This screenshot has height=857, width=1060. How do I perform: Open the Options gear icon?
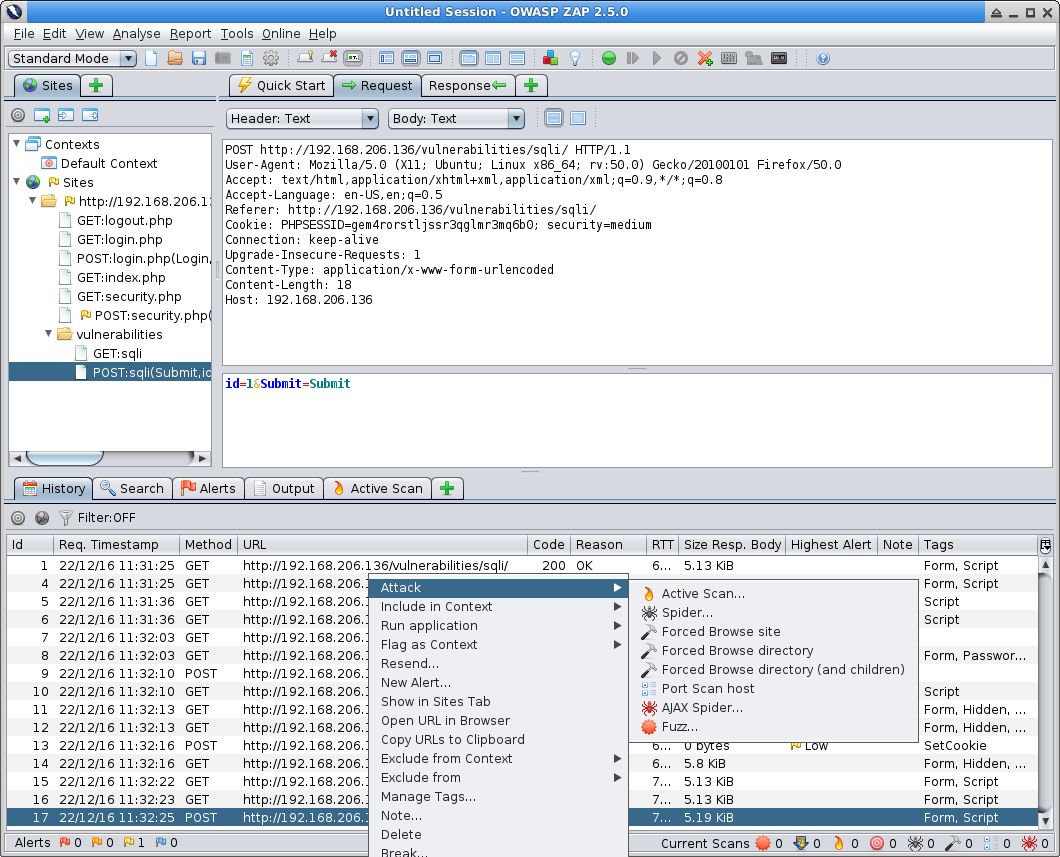pyautogui.click(x=271, y=58)
